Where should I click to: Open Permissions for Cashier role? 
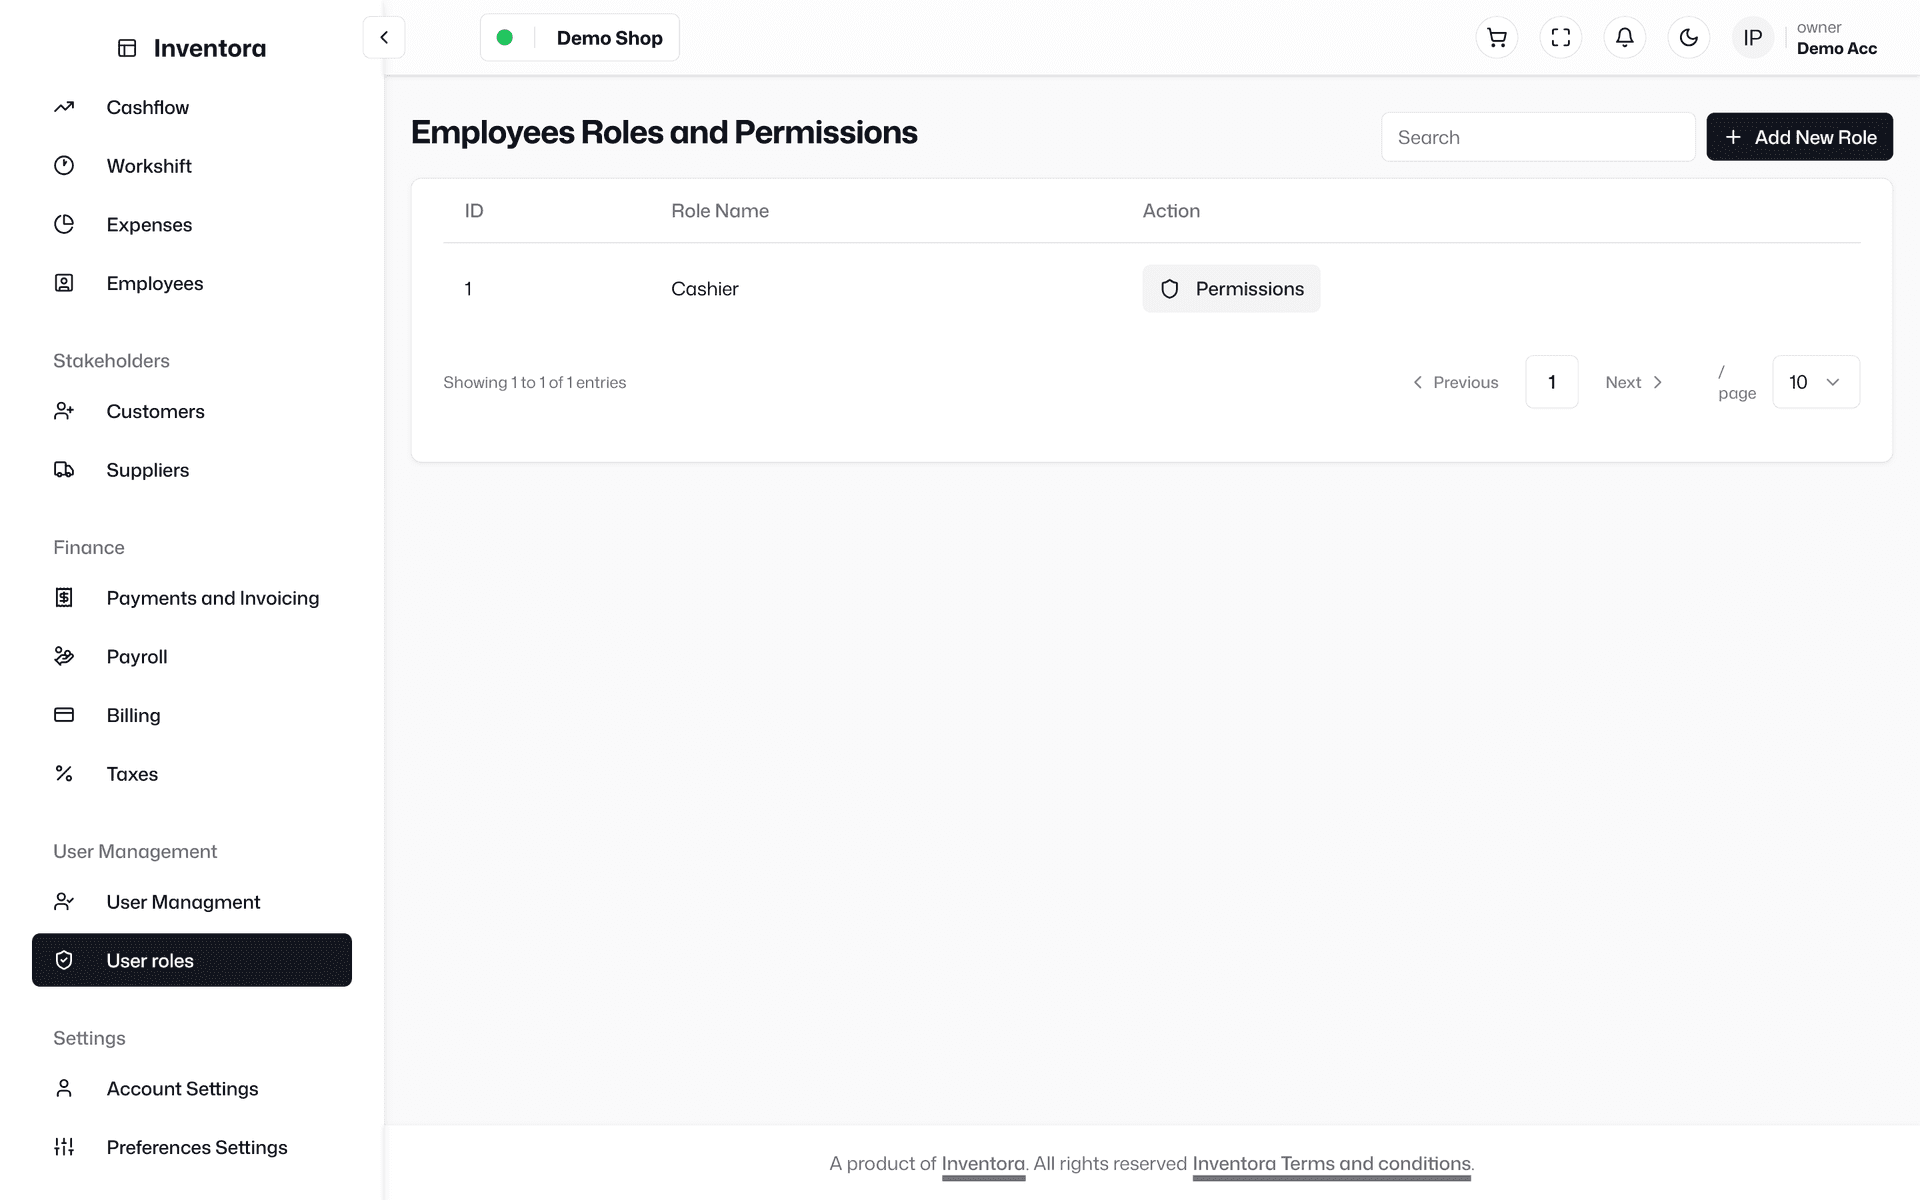(x=1231, y=289)
